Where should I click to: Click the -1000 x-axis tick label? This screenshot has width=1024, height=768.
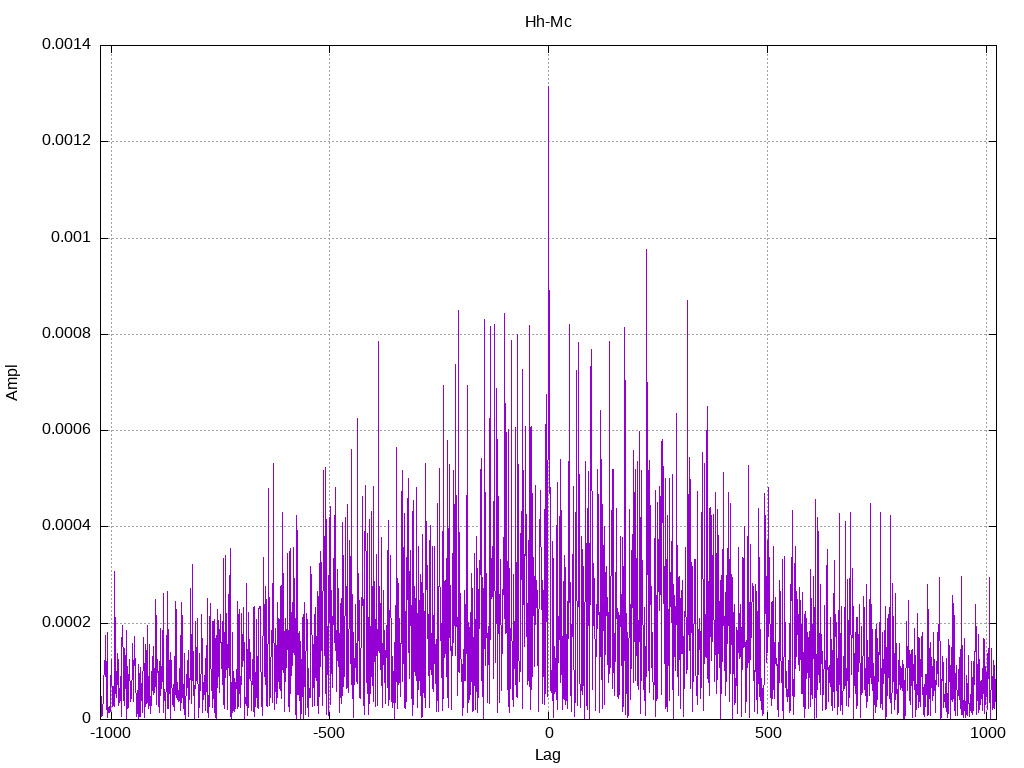pyautogui.click(x=110, y=733)
